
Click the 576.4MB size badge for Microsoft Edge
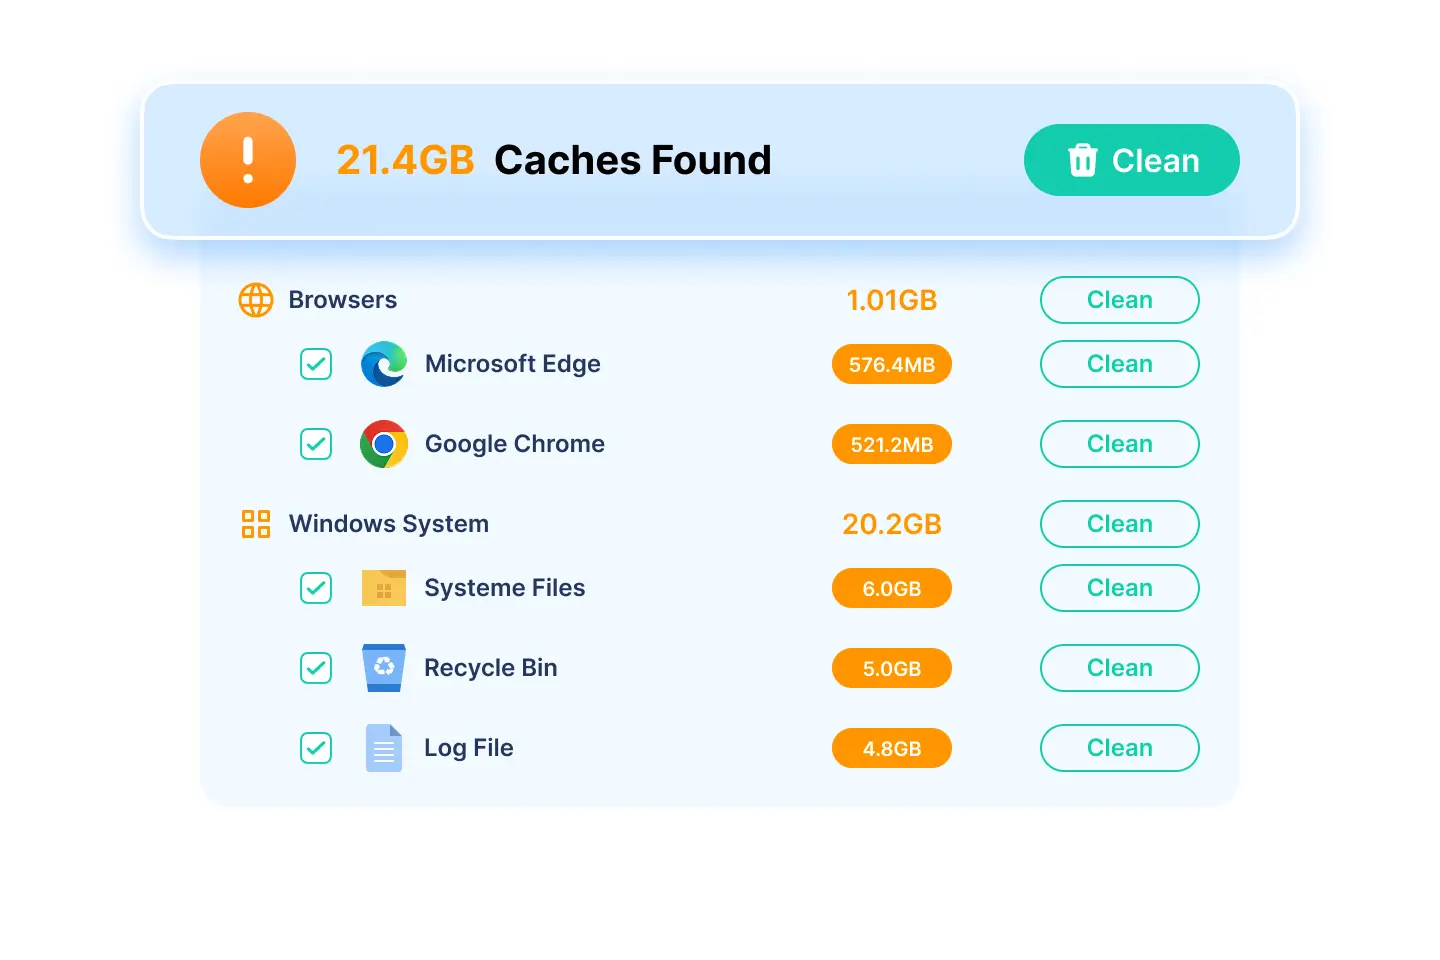click(x=892, y=364)
